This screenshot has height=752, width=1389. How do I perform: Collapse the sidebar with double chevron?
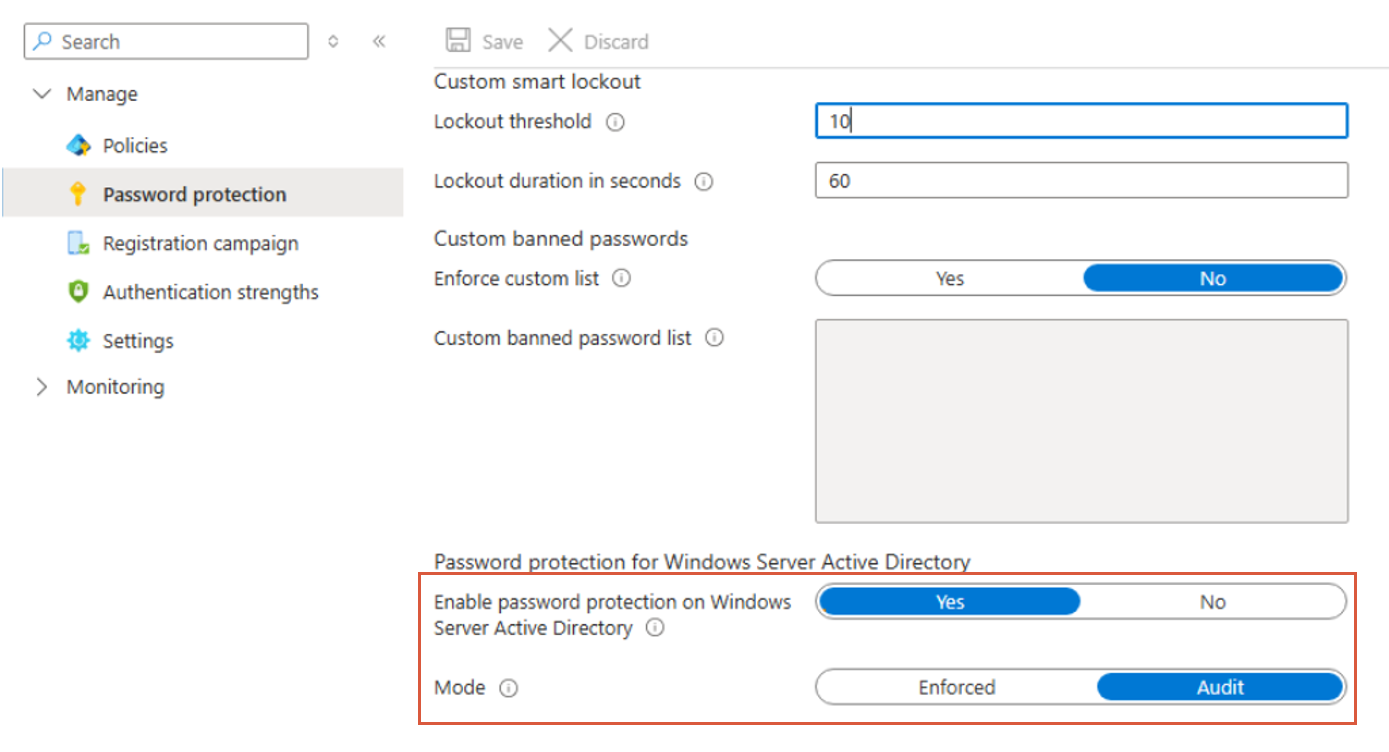coord(379,41)
